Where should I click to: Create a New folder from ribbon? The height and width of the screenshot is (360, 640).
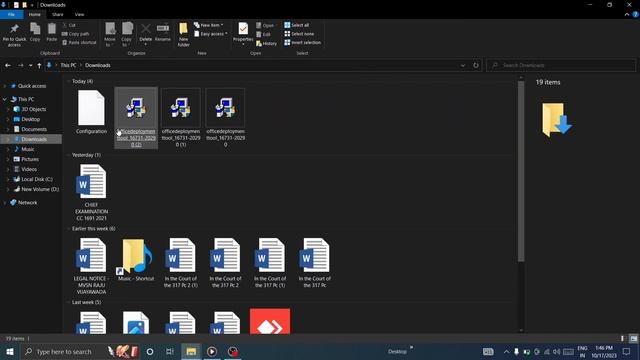coord(183,35)
